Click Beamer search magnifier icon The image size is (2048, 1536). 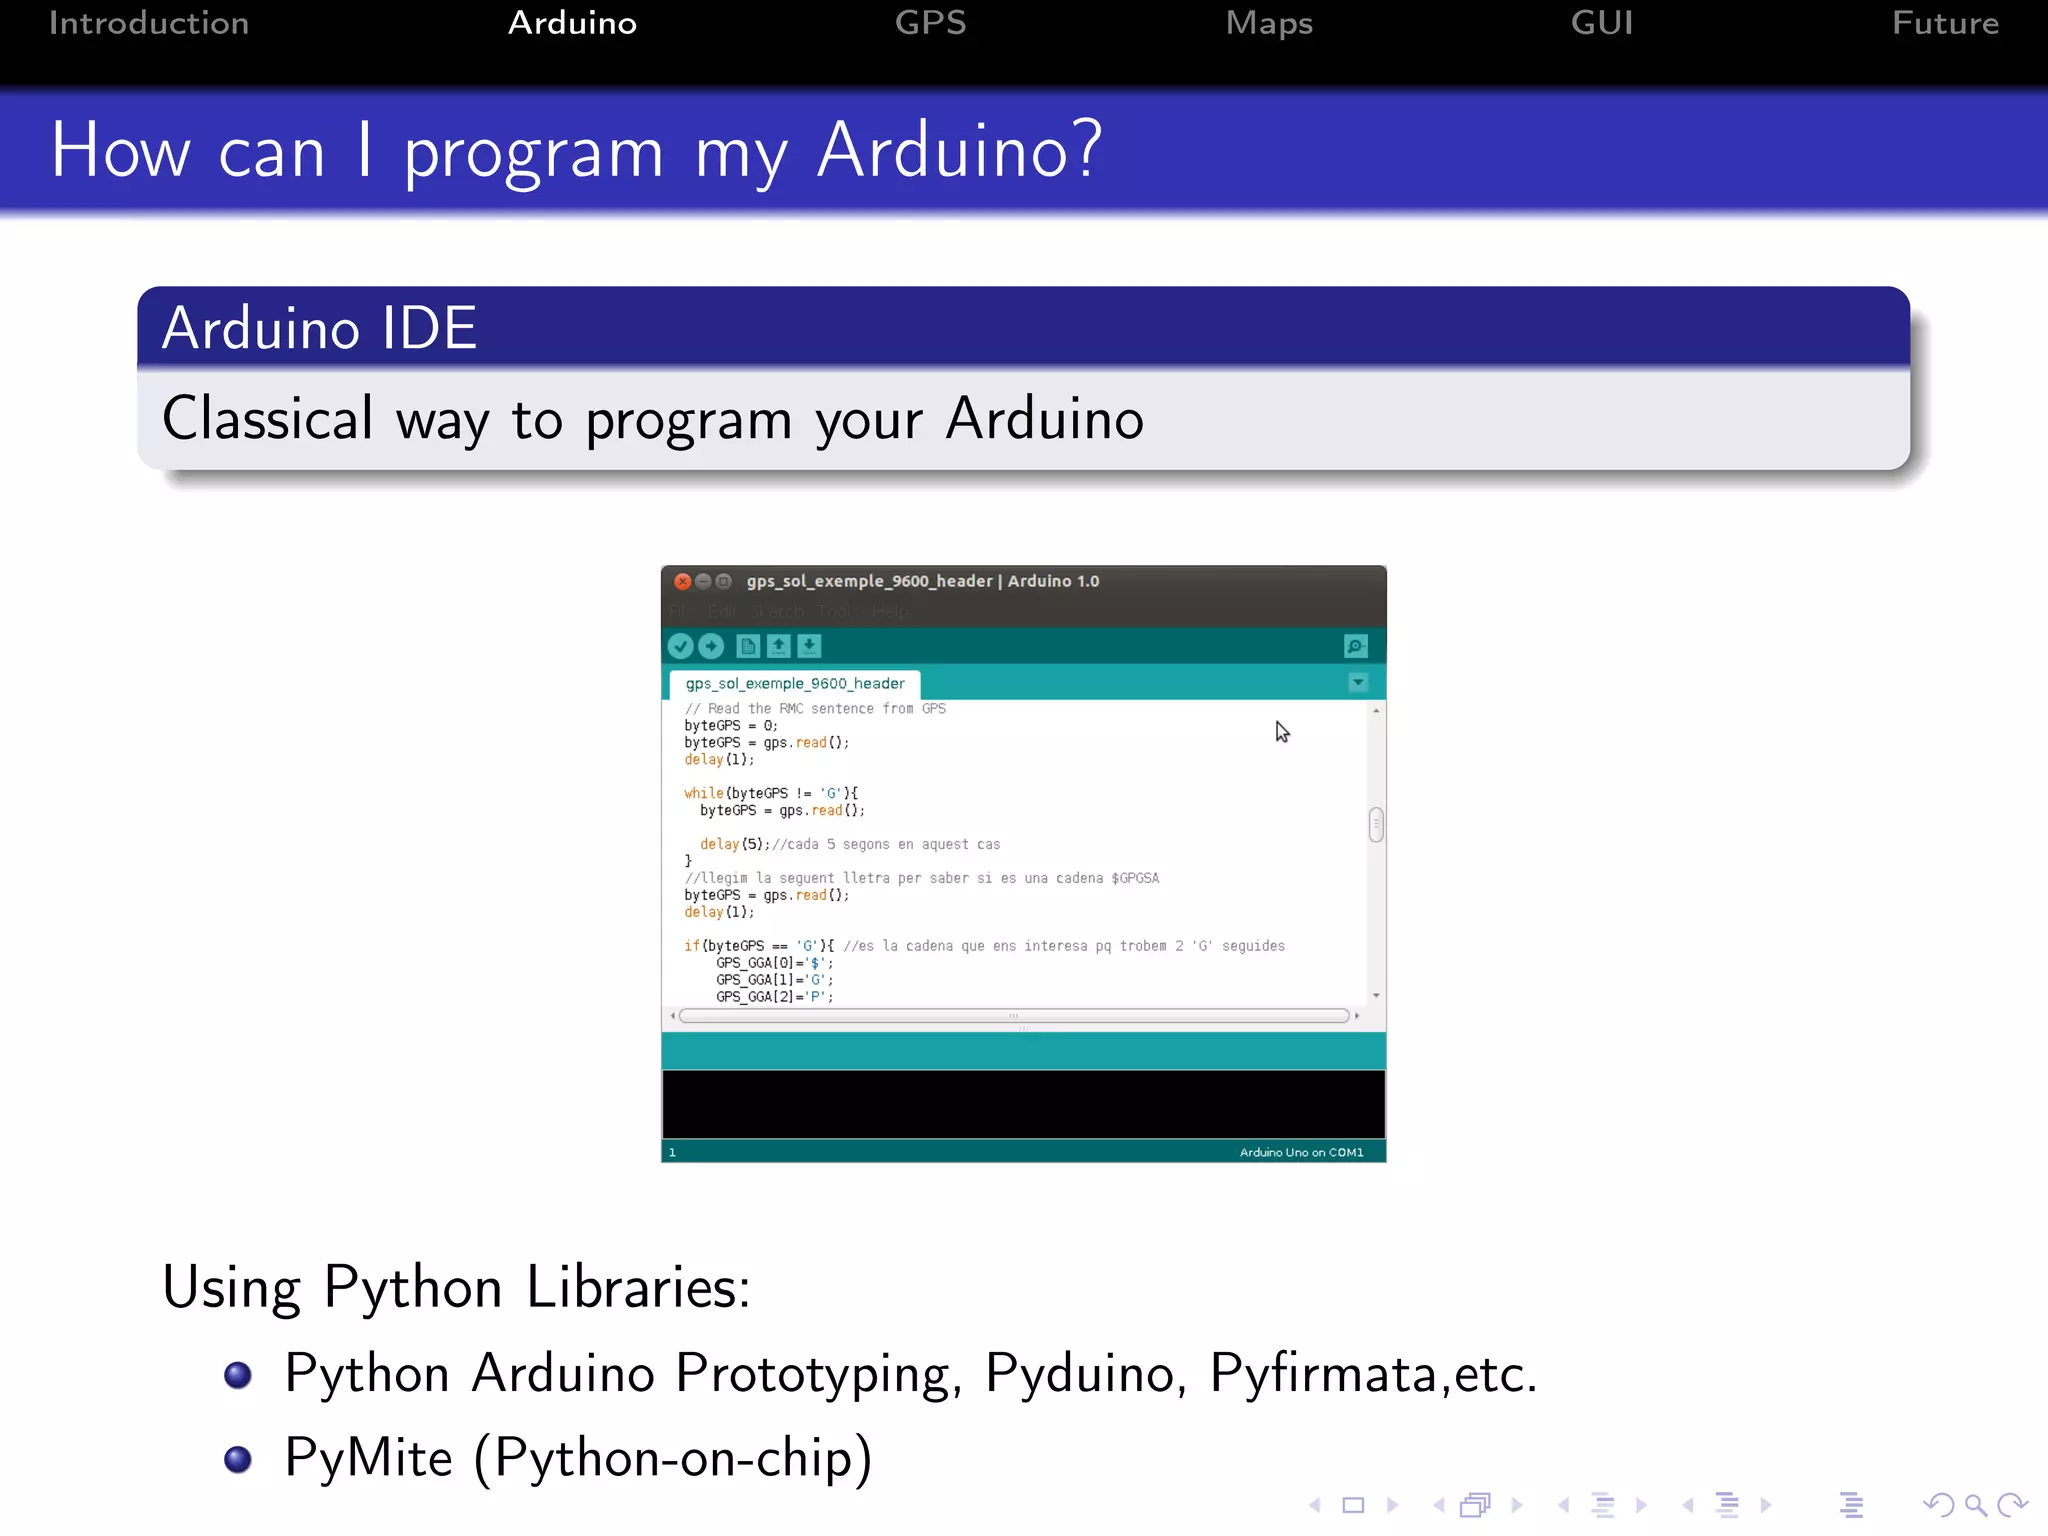click(x=1976, y=1505)
